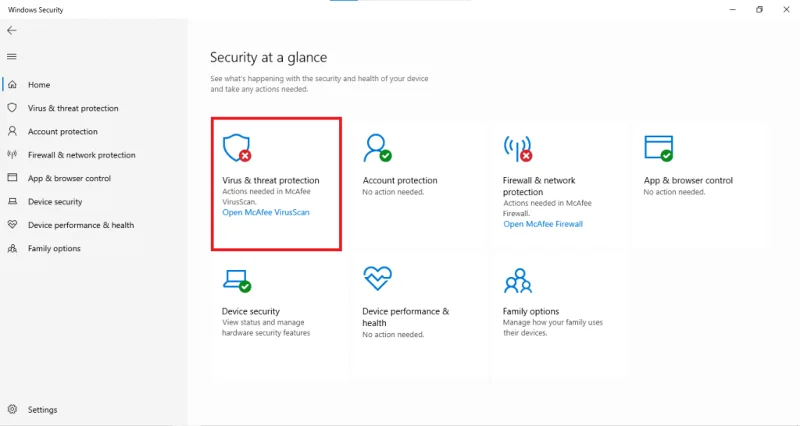Open the hamburger navigation menu
The height and width of the screenshot is (426, 800).
coord(12,57)
